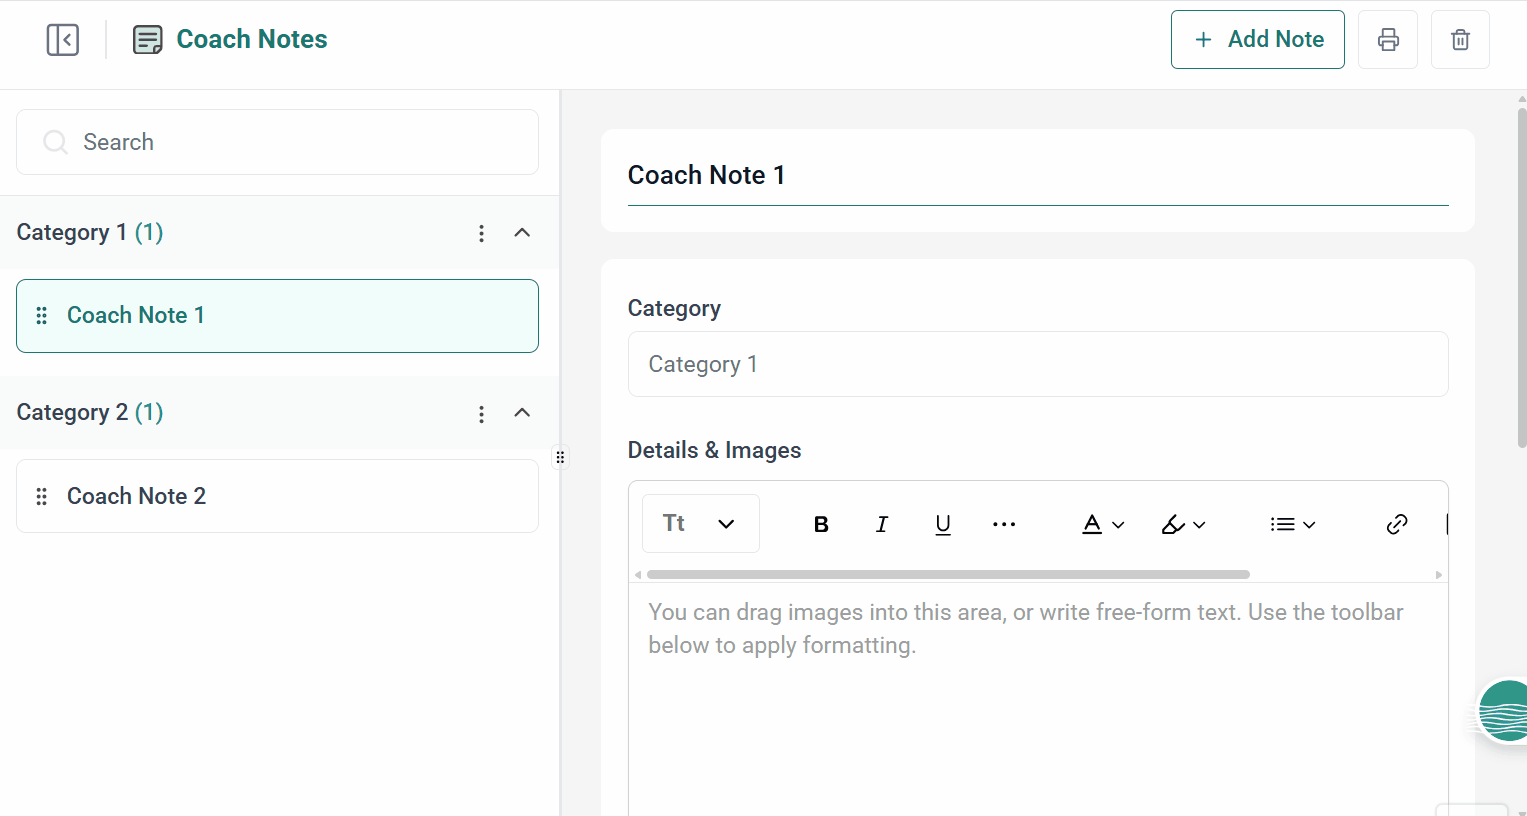Open the print icon
This screenshot has width=1527, height=816.
pos(1387,39)
